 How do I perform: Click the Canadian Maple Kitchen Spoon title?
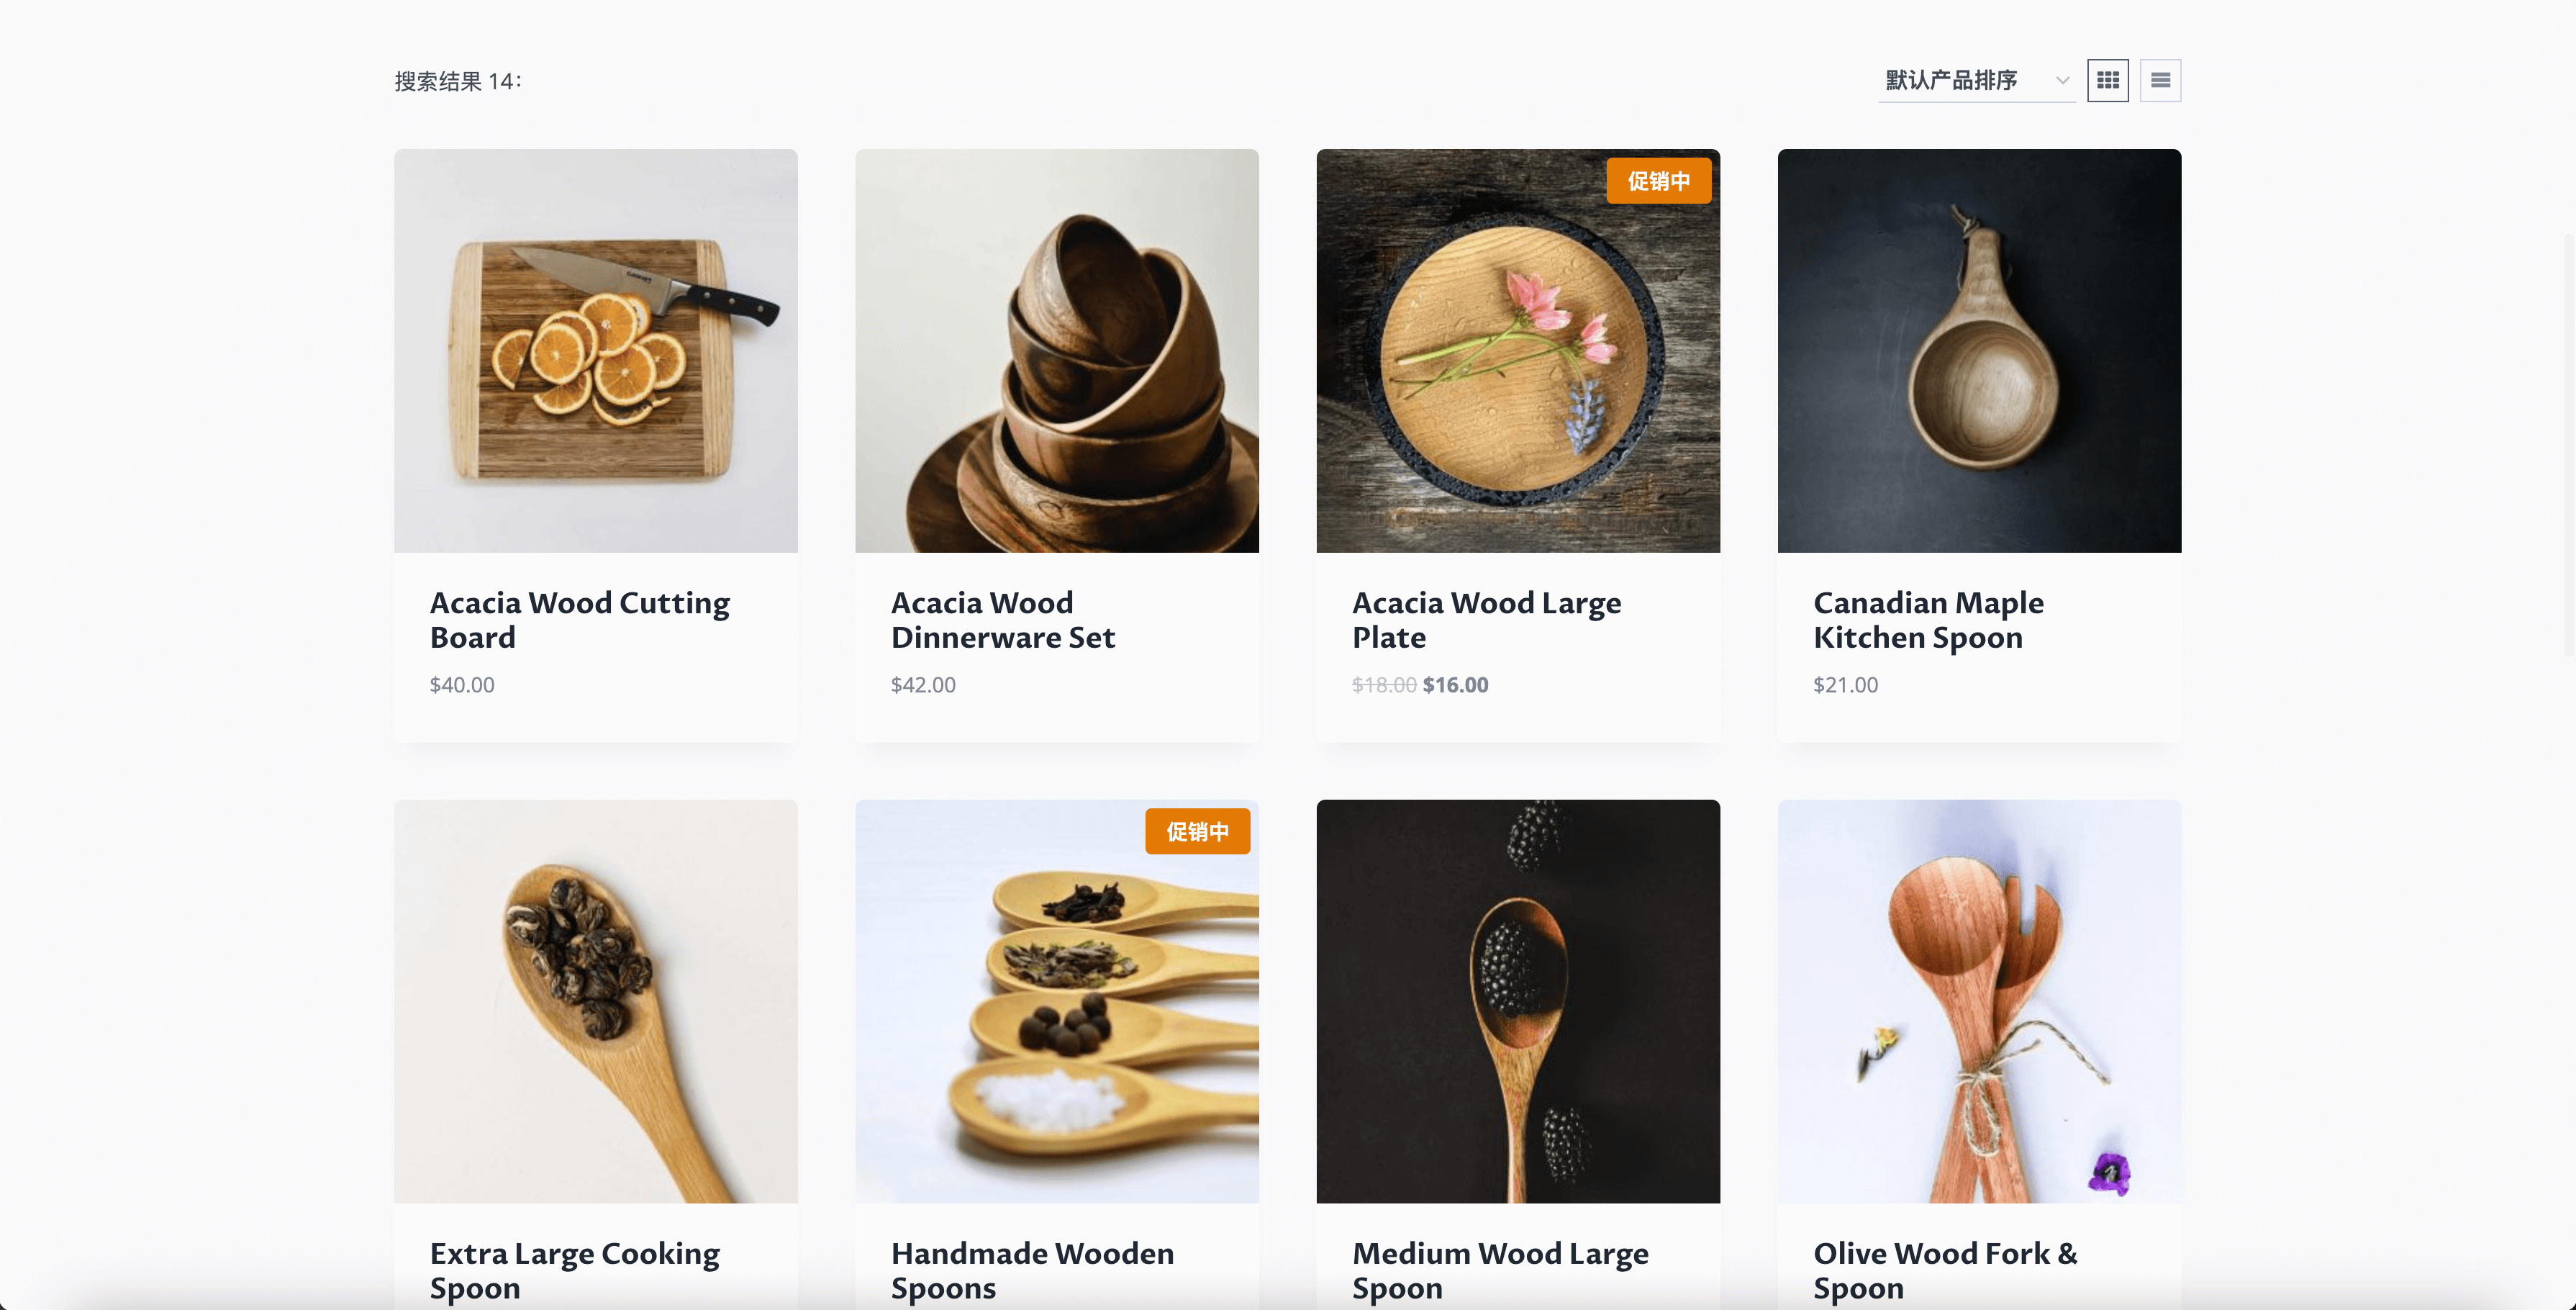(1928, 620)
